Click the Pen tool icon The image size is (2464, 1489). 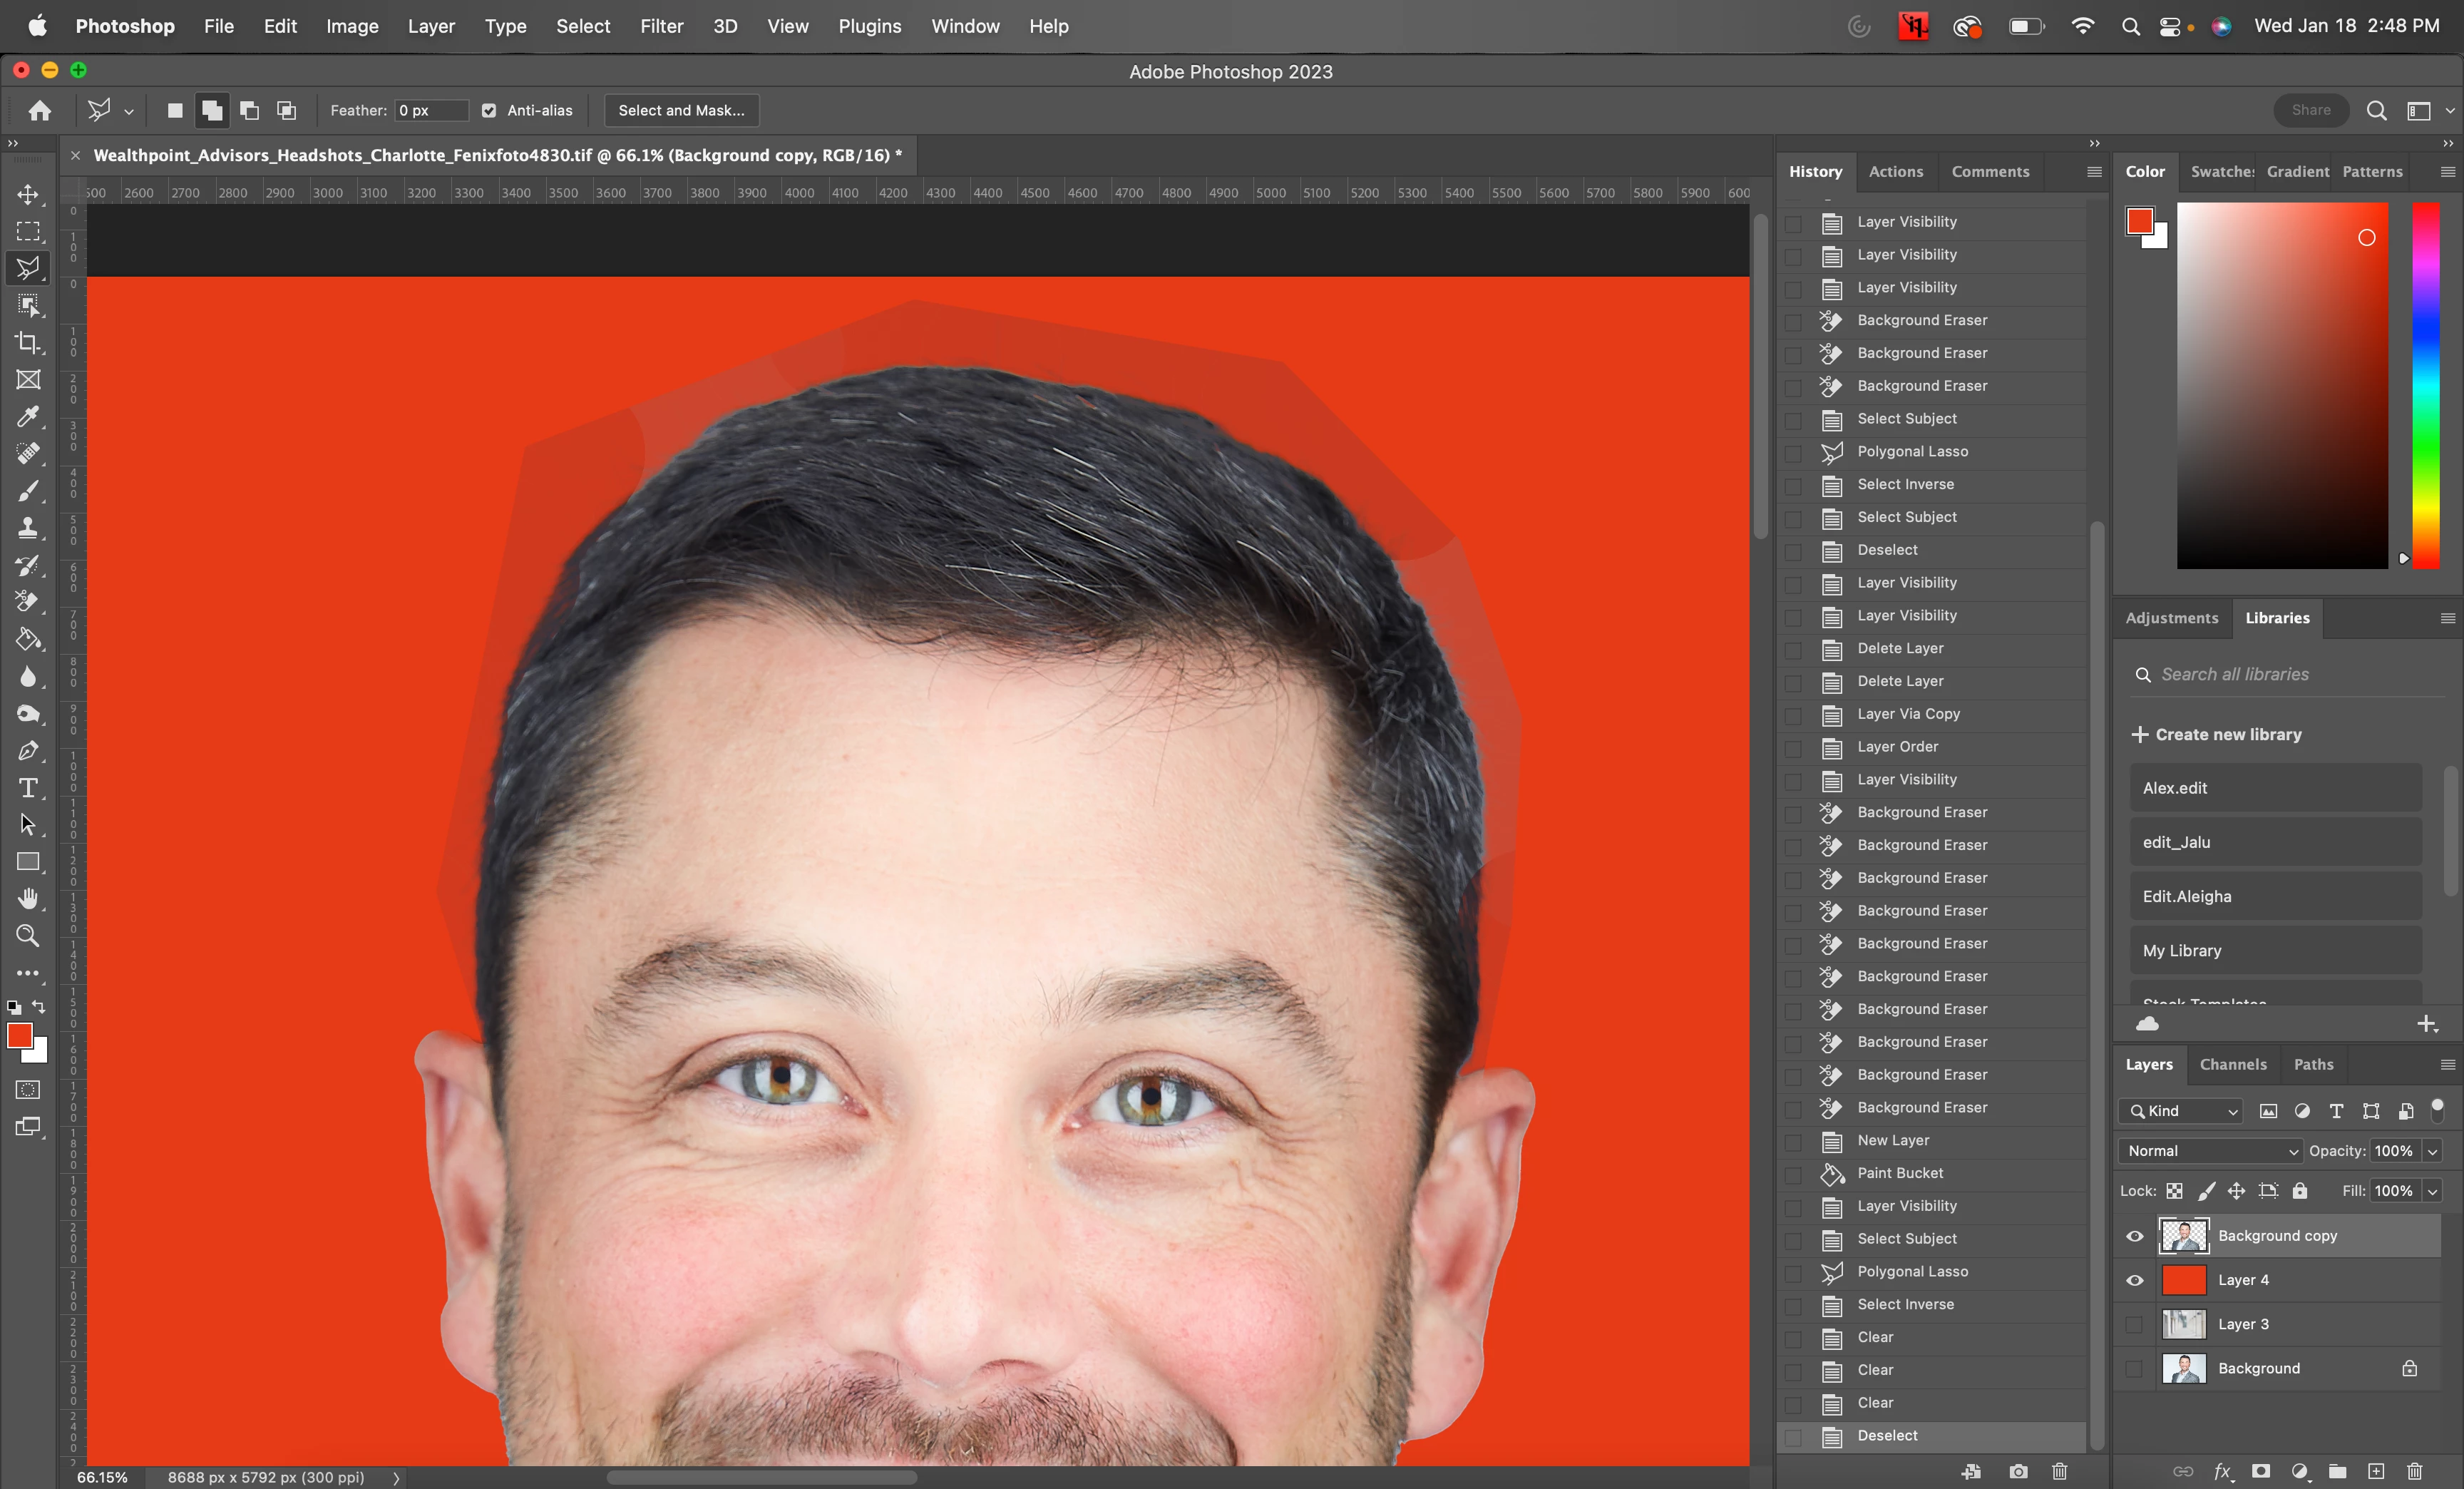28,751
